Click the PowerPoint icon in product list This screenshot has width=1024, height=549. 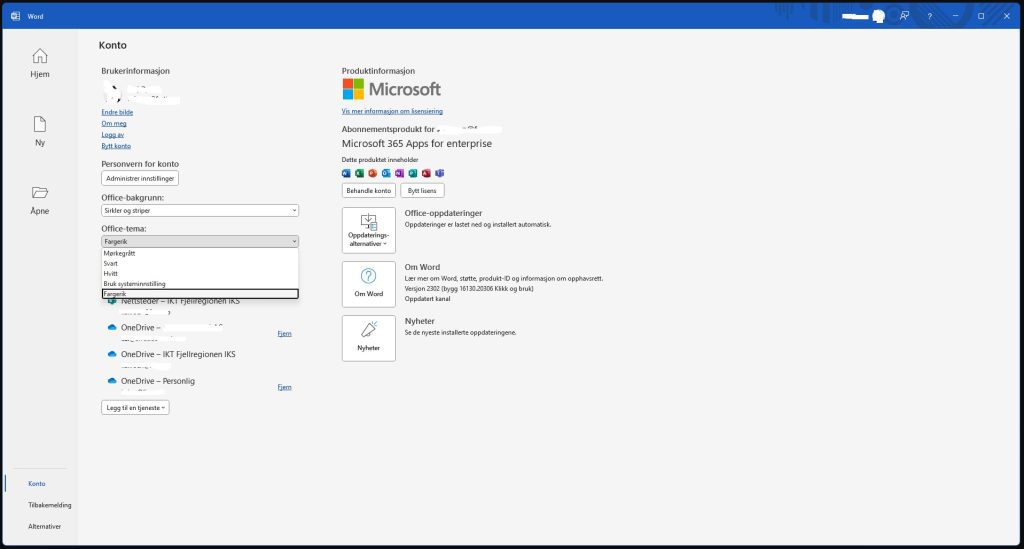point(373,173)
